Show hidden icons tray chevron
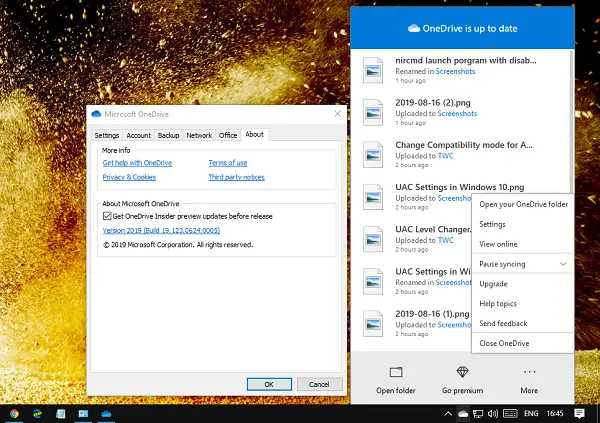 (448, 414)
